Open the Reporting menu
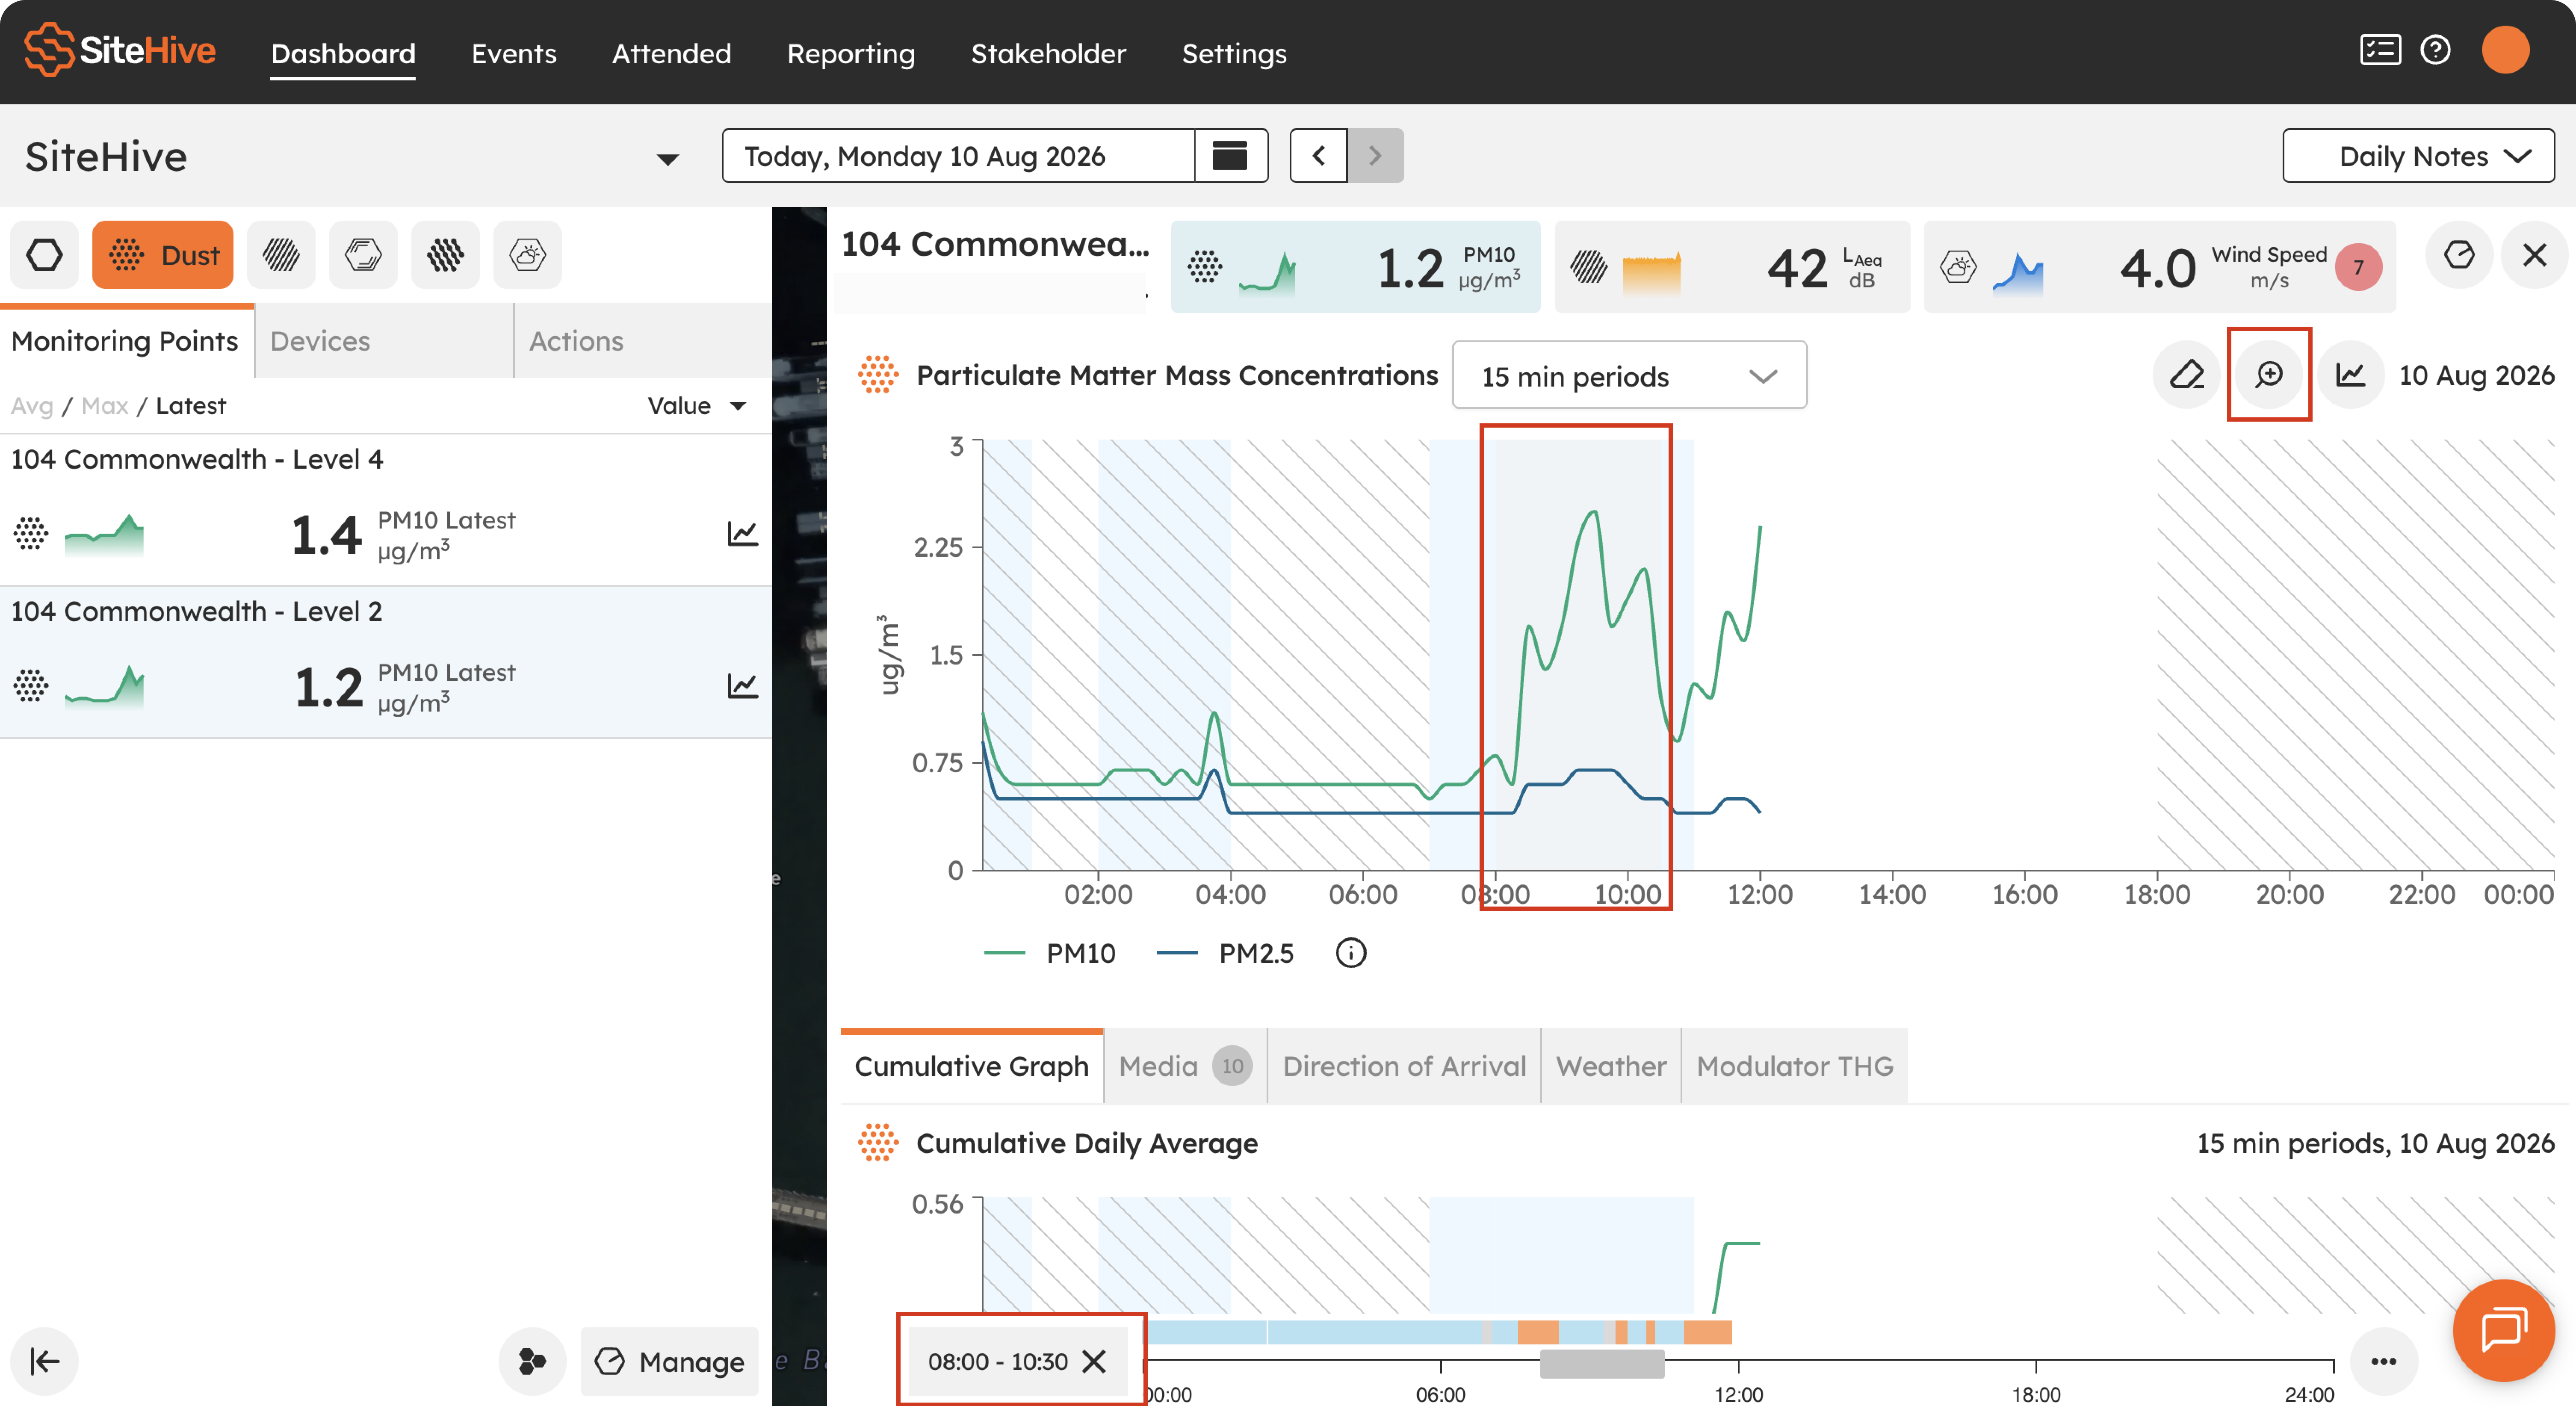This screenshot has height=1406, width=2576. point(851,53)
